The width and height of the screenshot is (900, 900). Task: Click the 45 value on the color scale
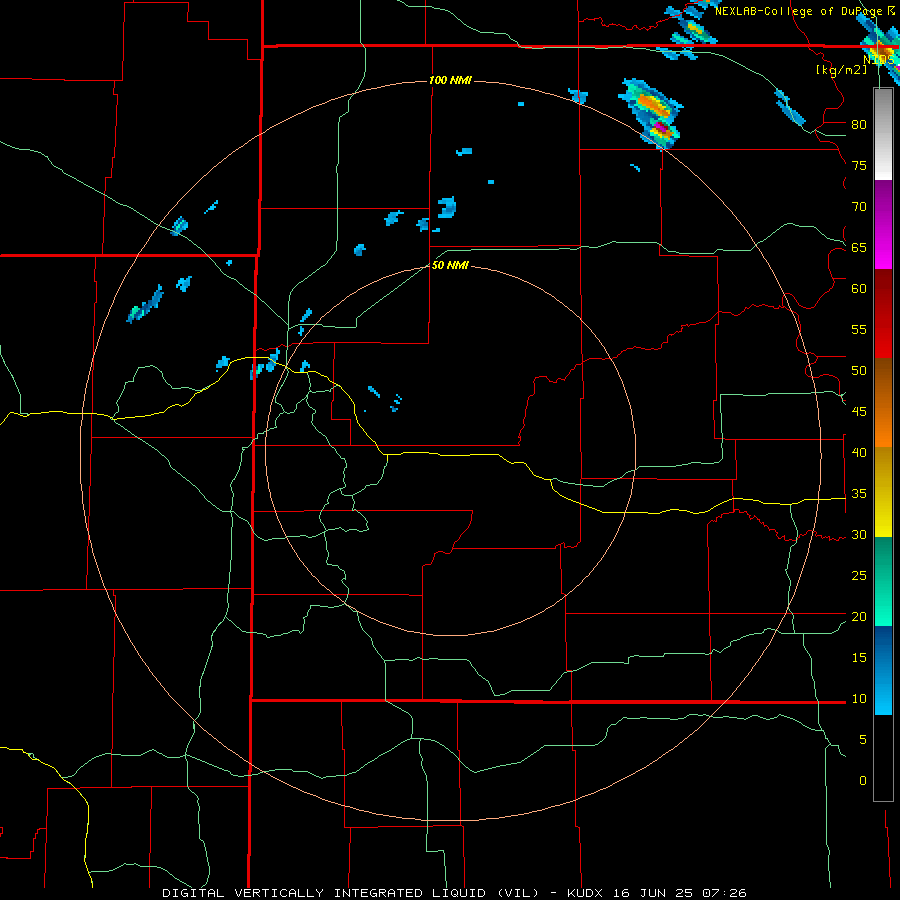click(x=859, y=412)
